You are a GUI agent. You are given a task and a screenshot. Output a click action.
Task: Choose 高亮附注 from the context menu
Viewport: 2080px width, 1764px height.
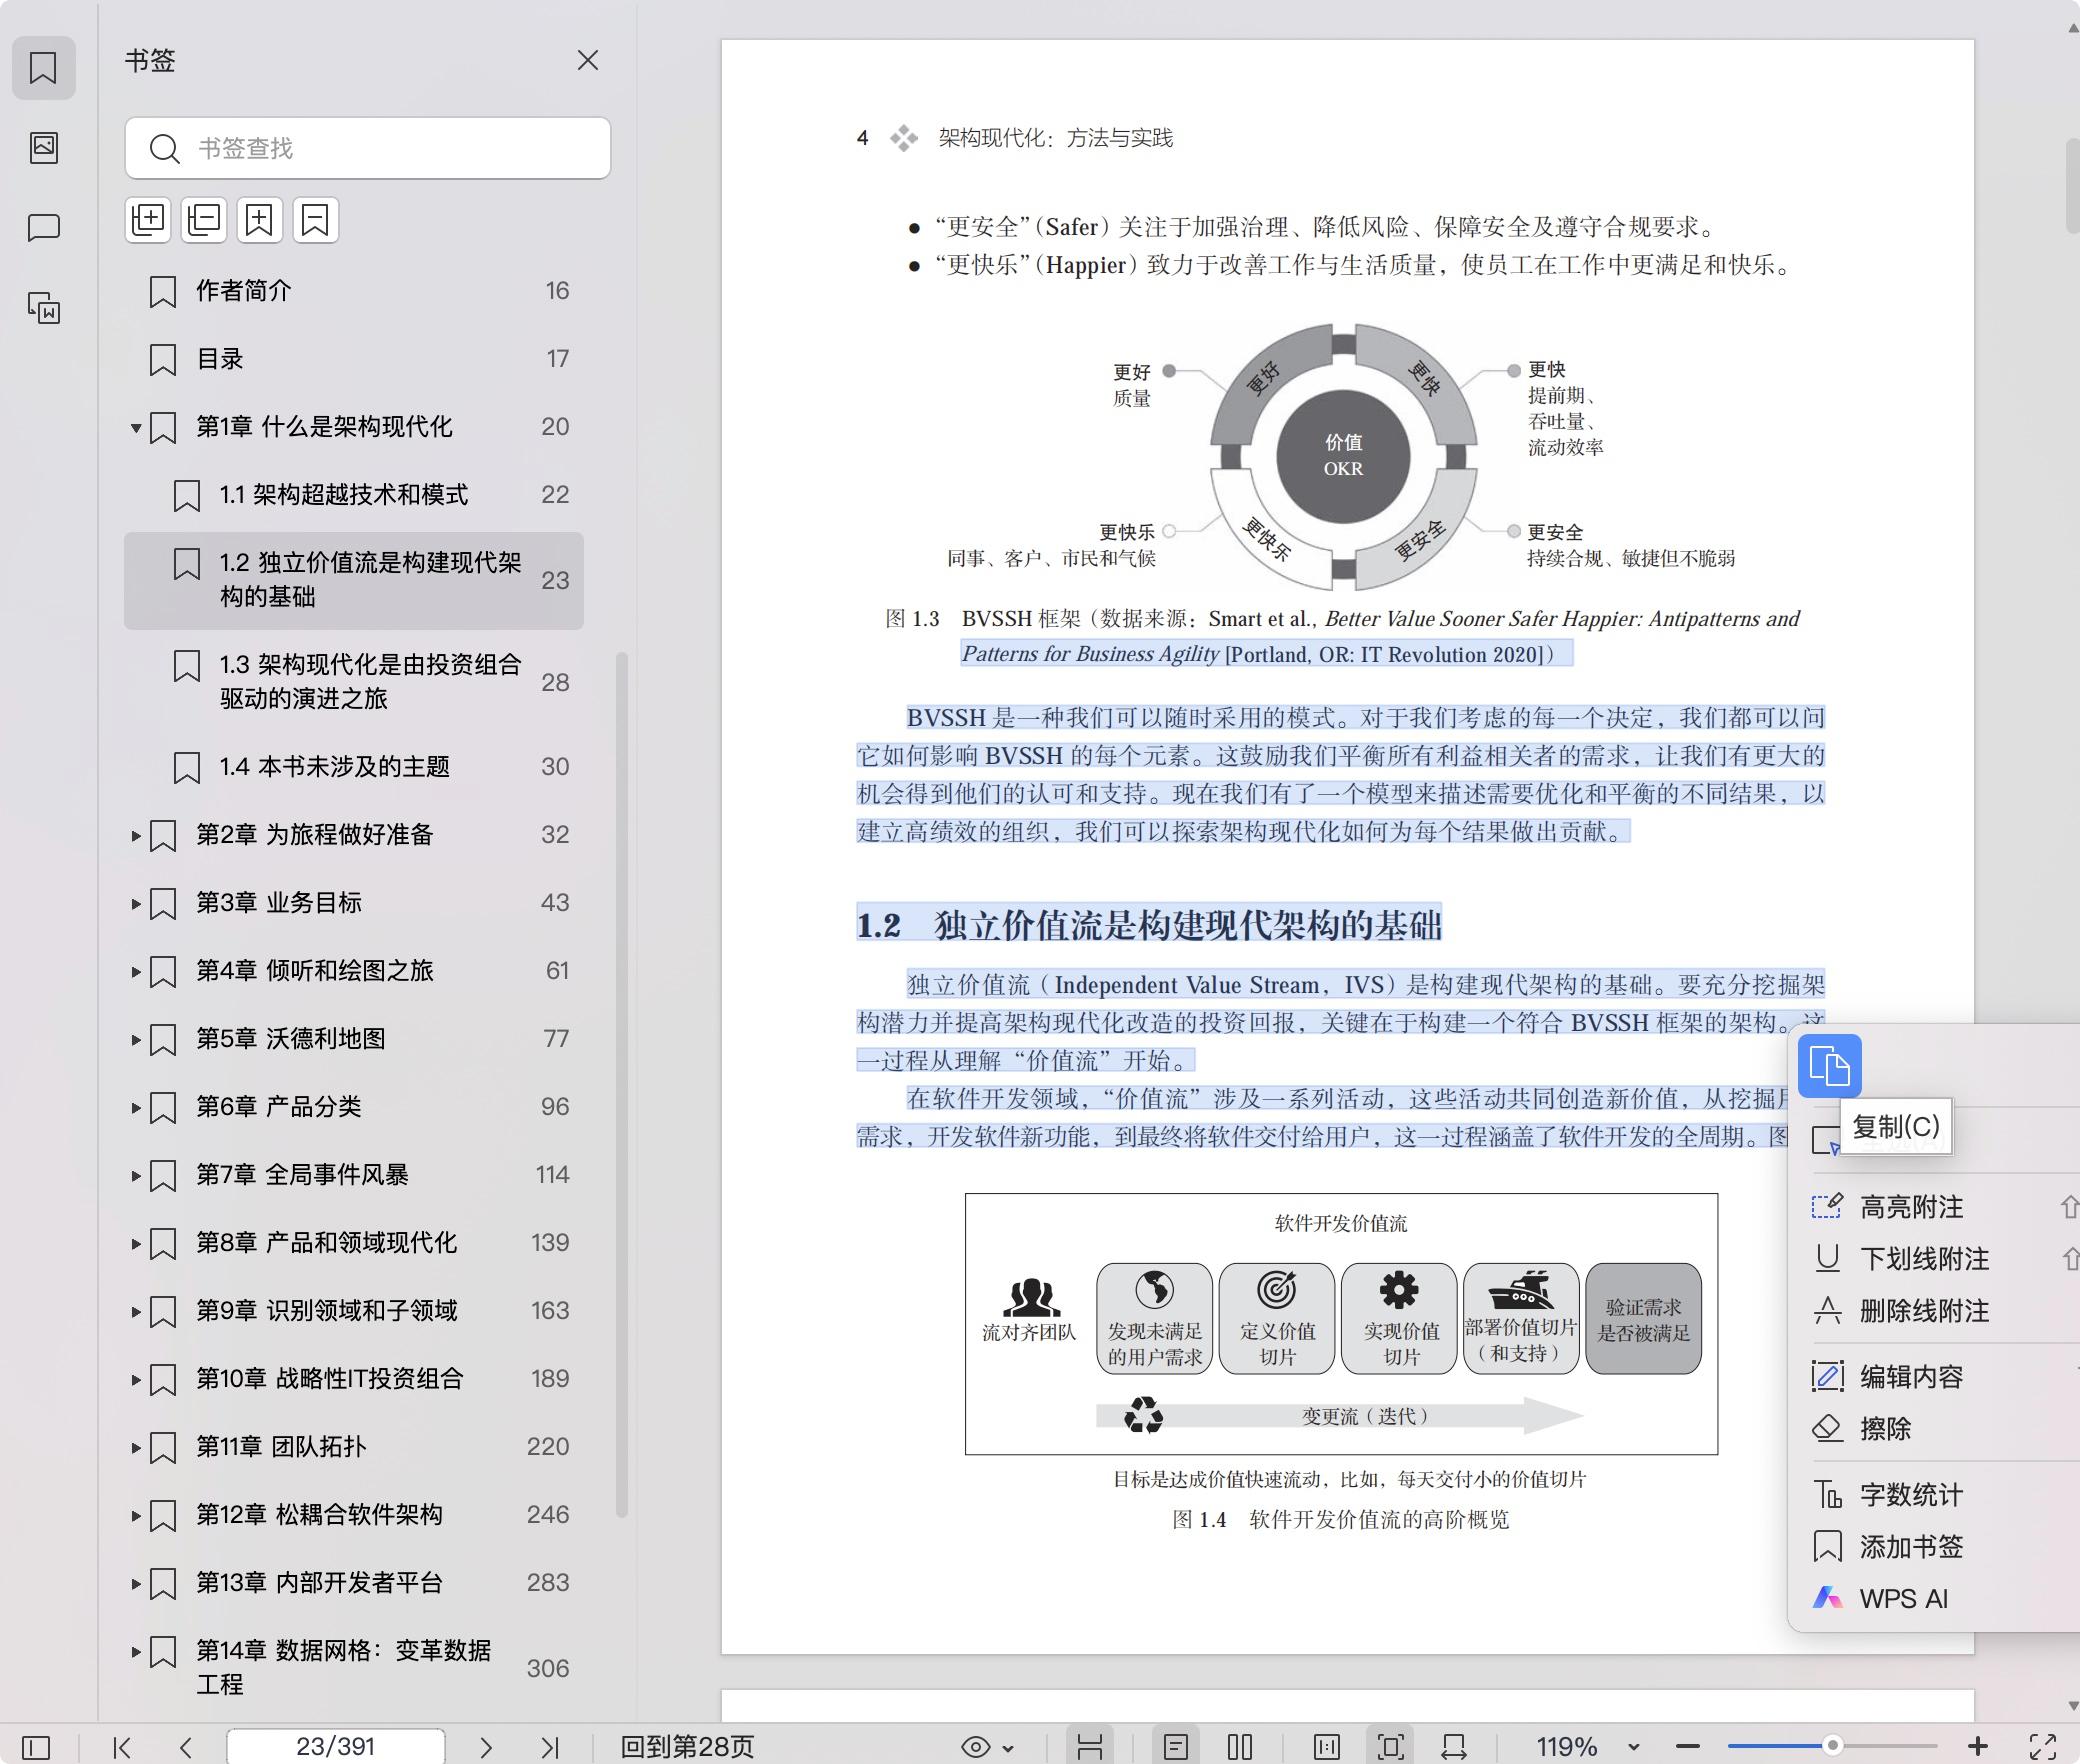(x=1910, y=1207)
